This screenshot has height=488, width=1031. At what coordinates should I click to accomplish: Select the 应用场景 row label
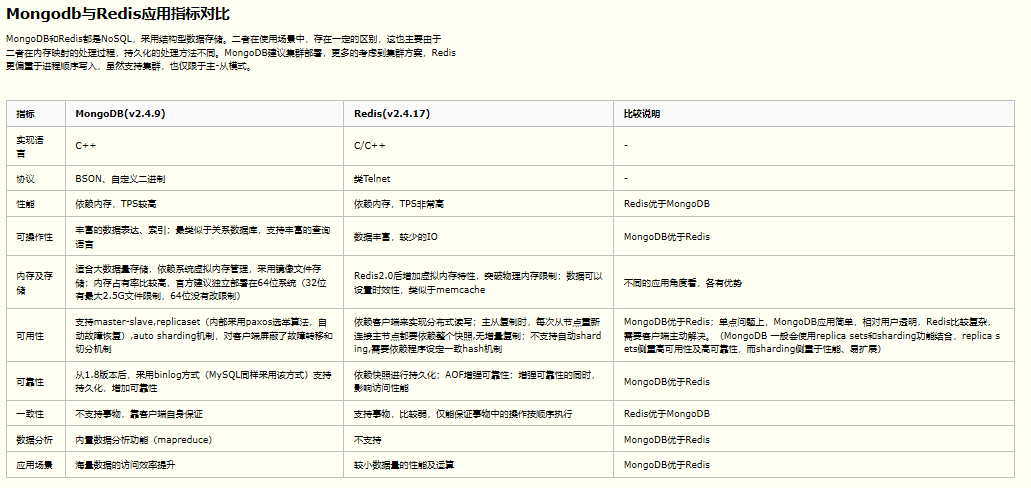click(35, 465)
